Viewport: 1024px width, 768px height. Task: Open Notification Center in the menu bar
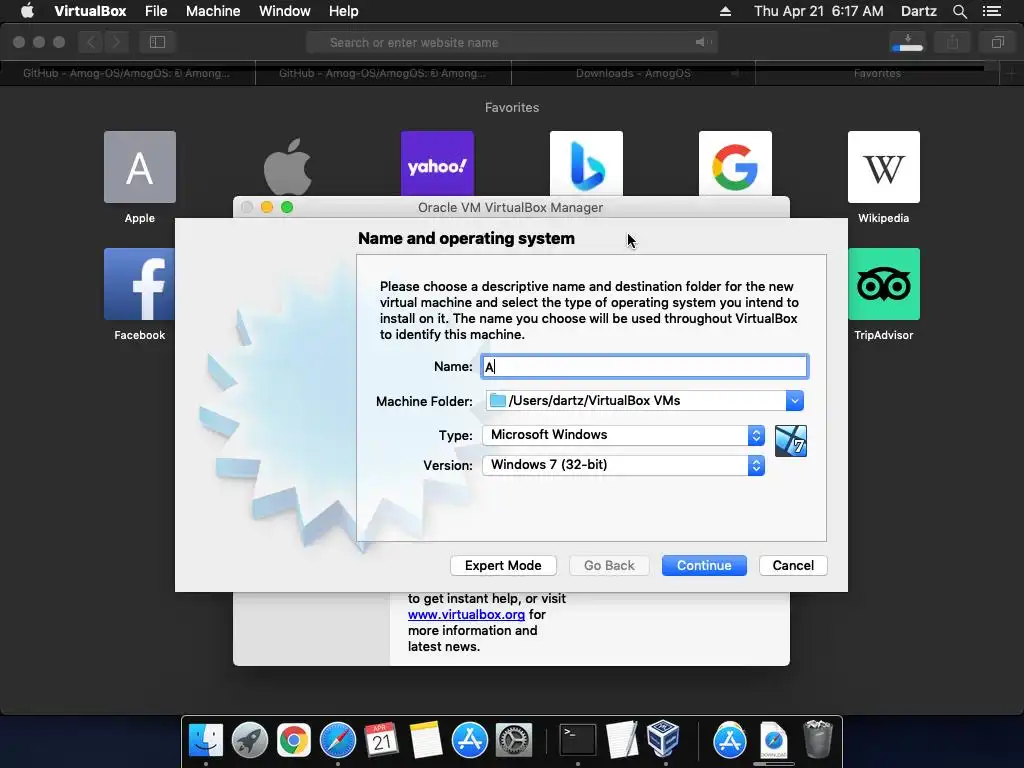tap(991, 11)
